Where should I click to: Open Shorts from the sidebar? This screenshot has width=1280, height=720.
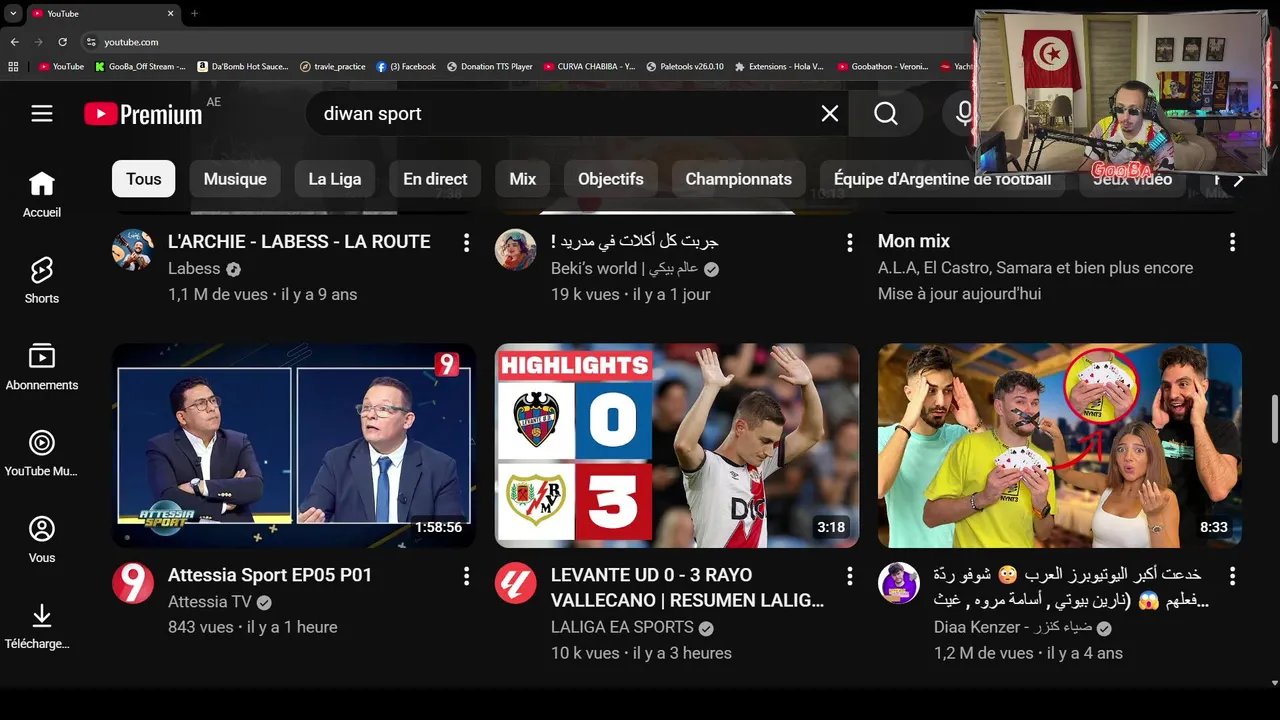(x=42, y=281)
